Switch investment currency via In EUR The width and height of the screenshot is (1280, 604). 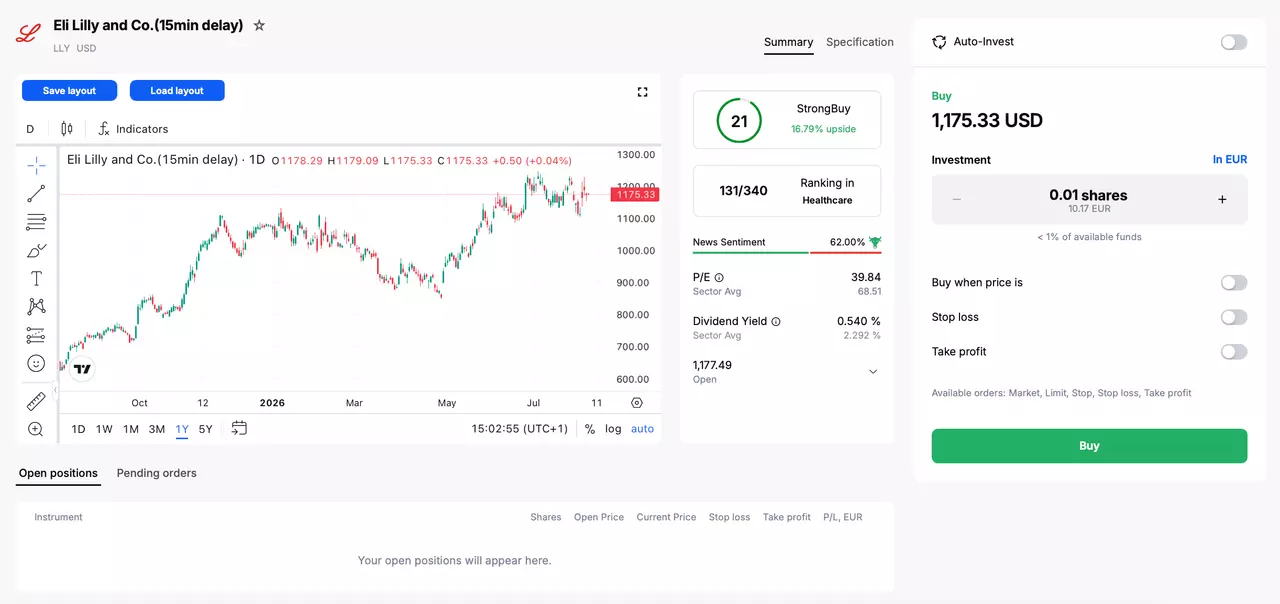1230,160
